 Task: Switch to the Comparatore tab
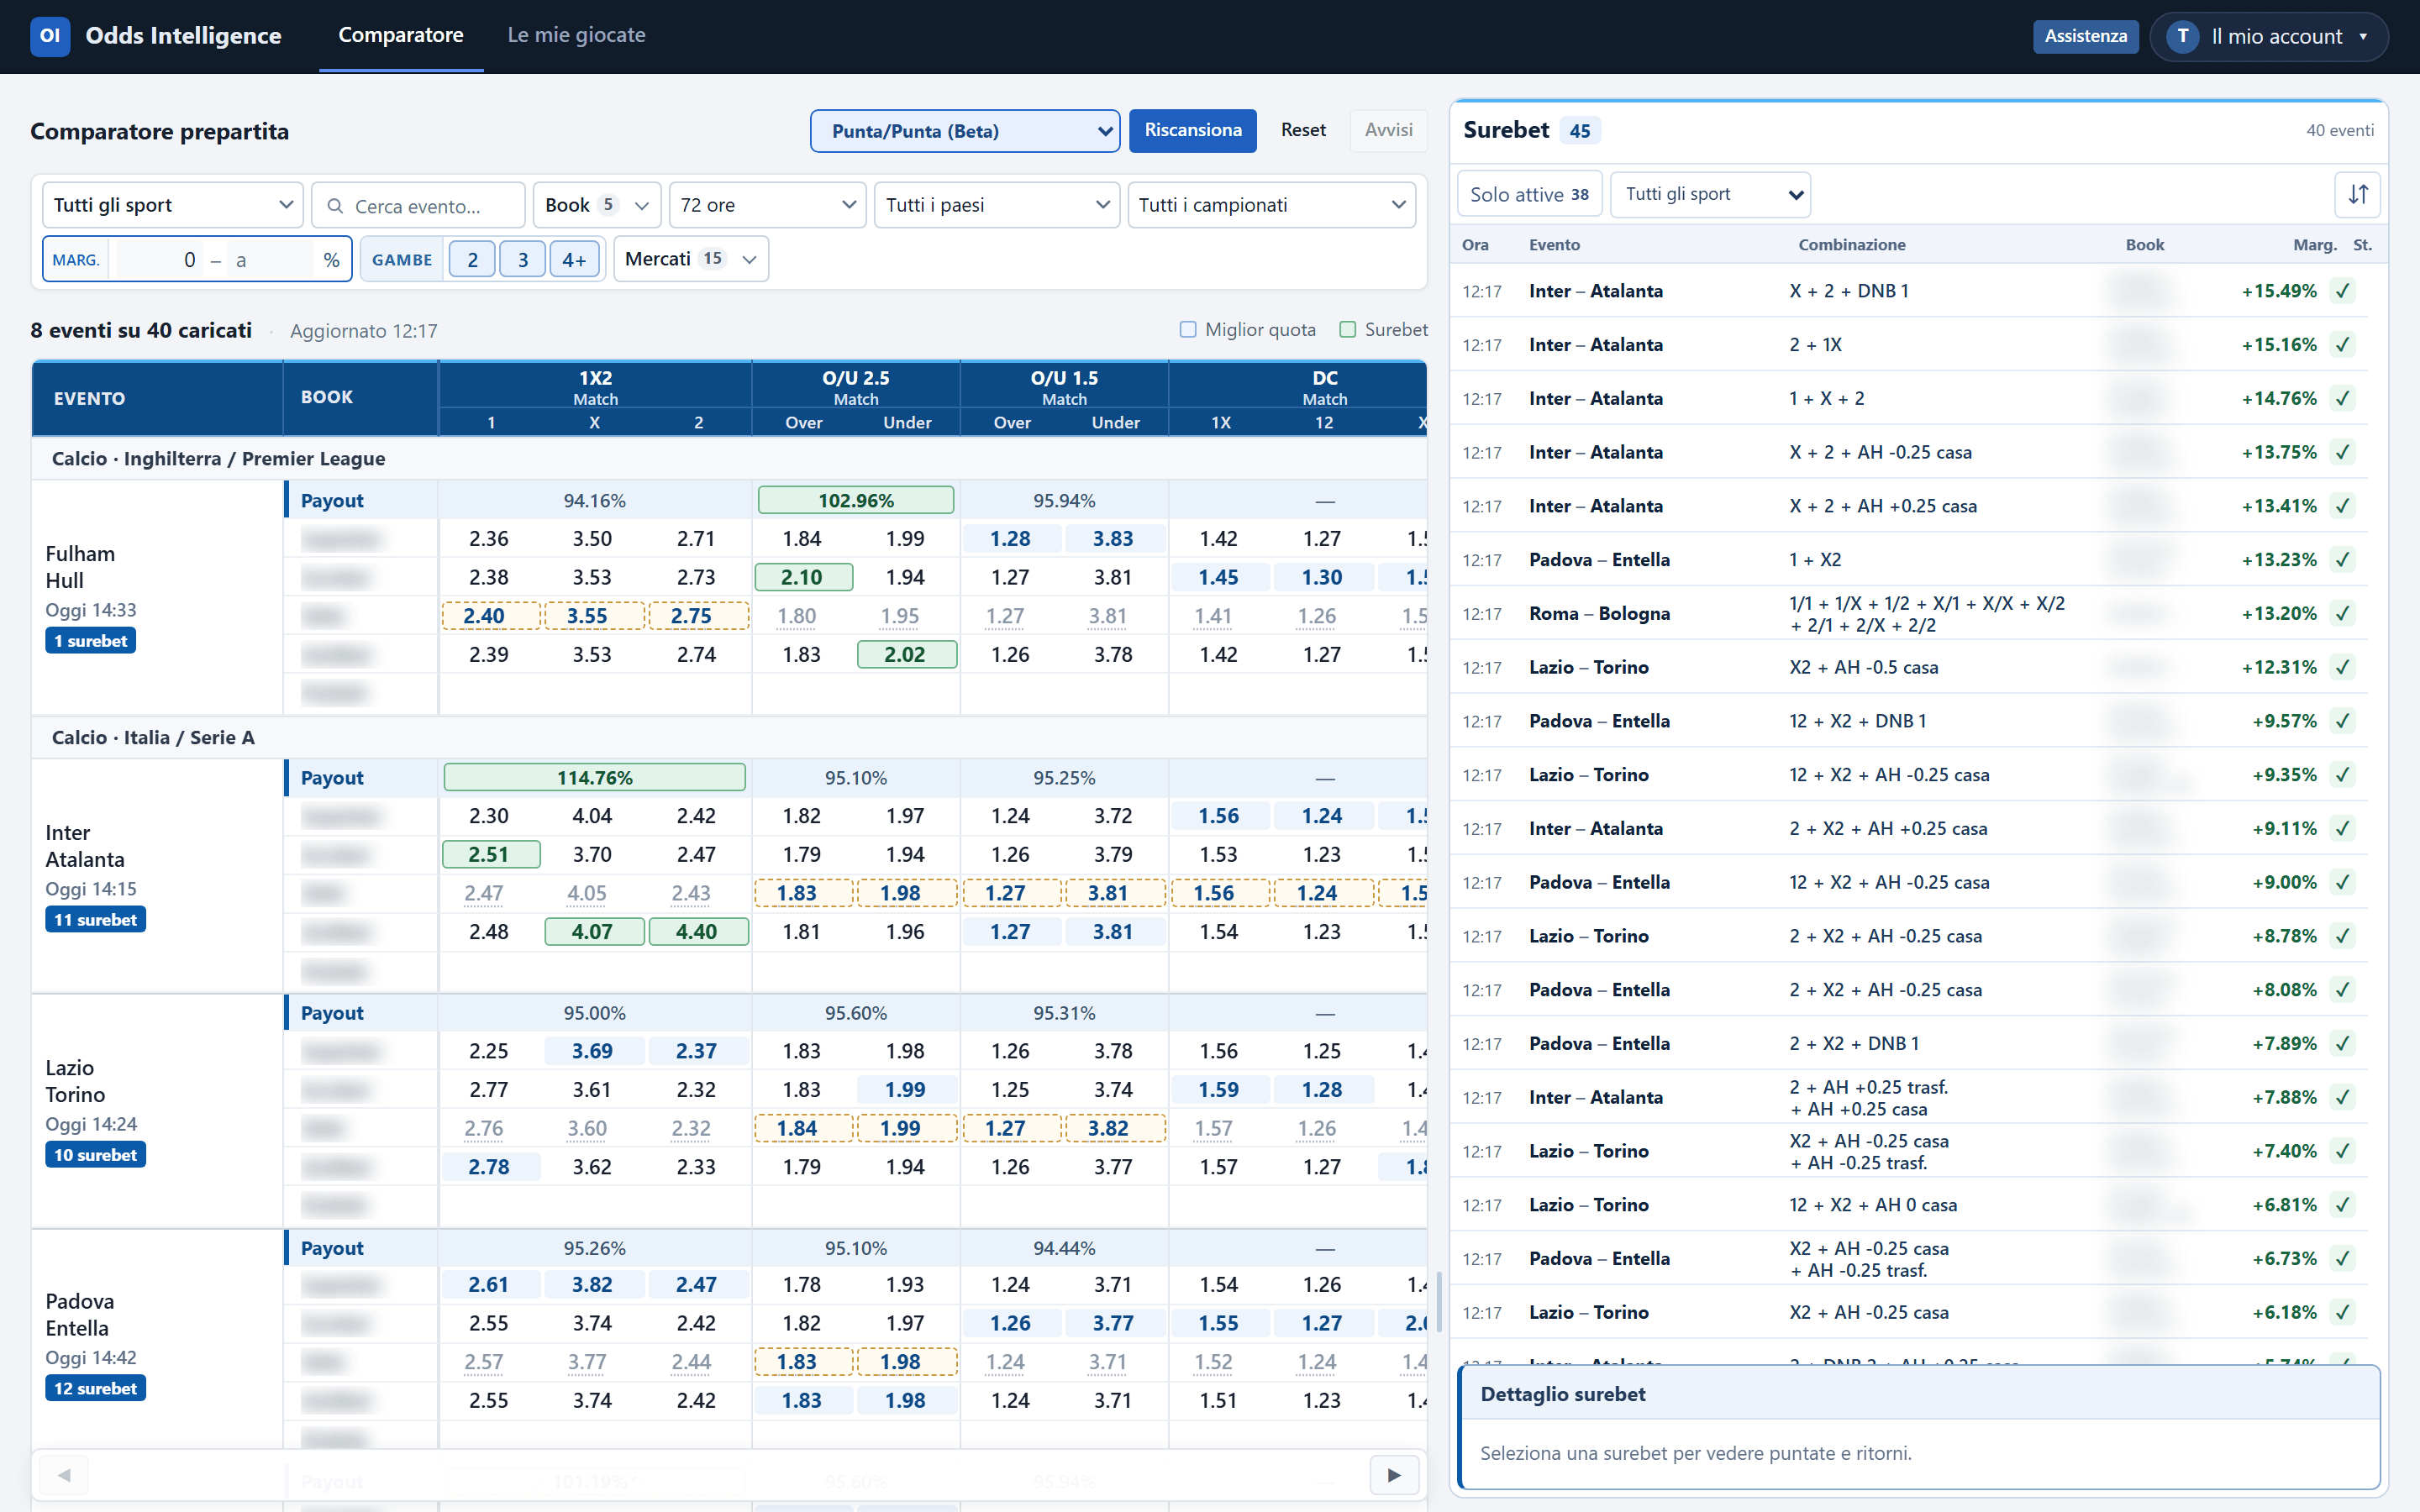(401, 35)
